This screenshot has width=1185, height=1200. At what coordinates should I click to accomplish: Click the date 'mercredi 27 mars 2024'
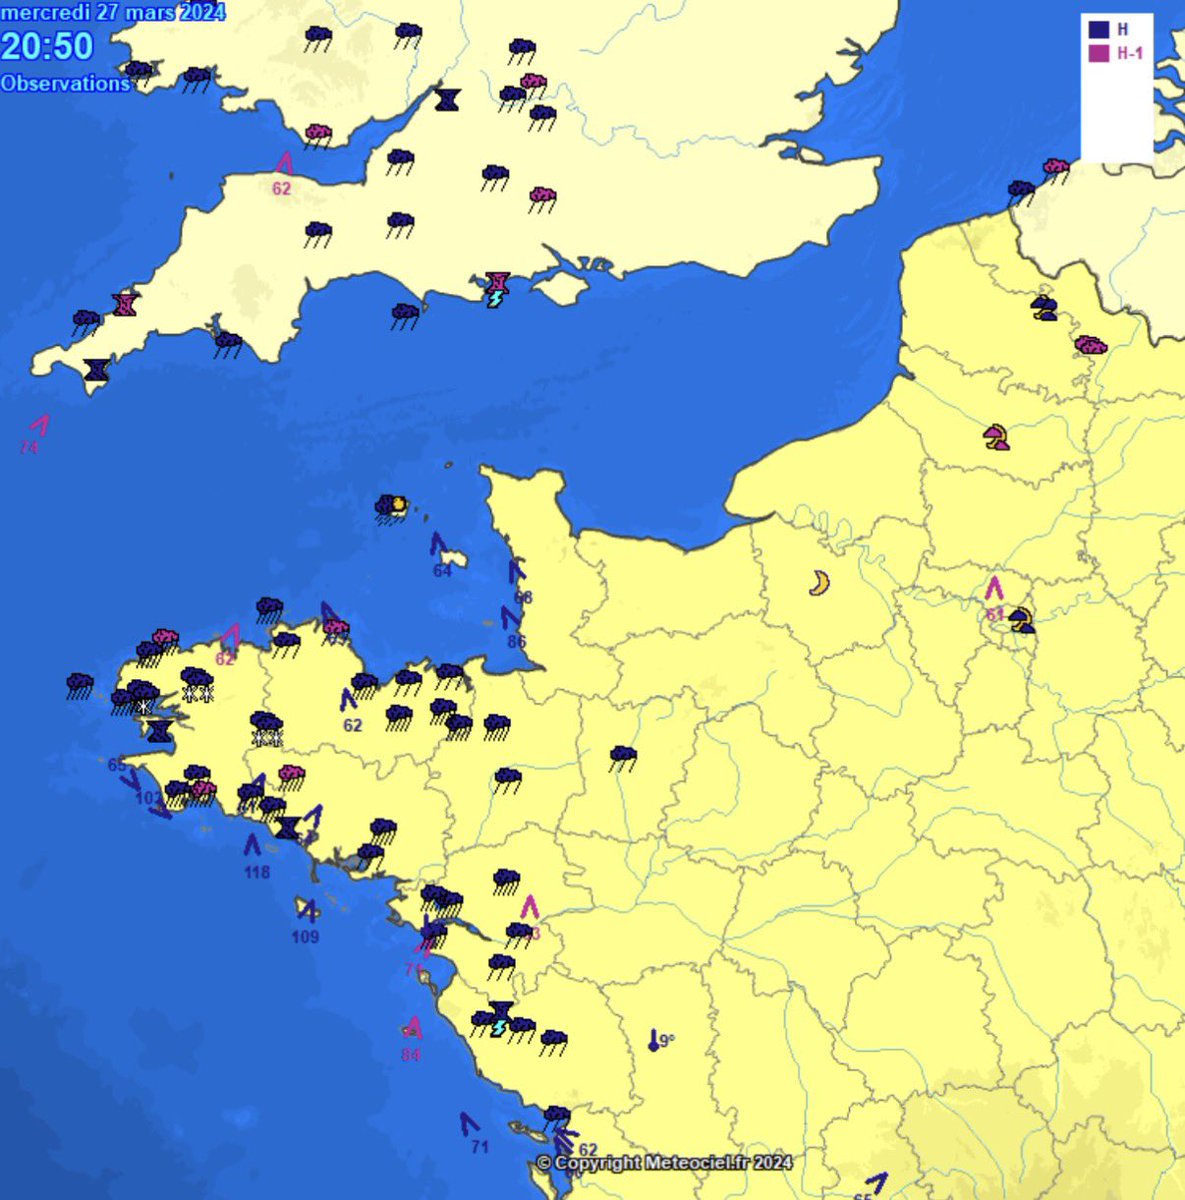pyautogui.click(x=113, y=12)
